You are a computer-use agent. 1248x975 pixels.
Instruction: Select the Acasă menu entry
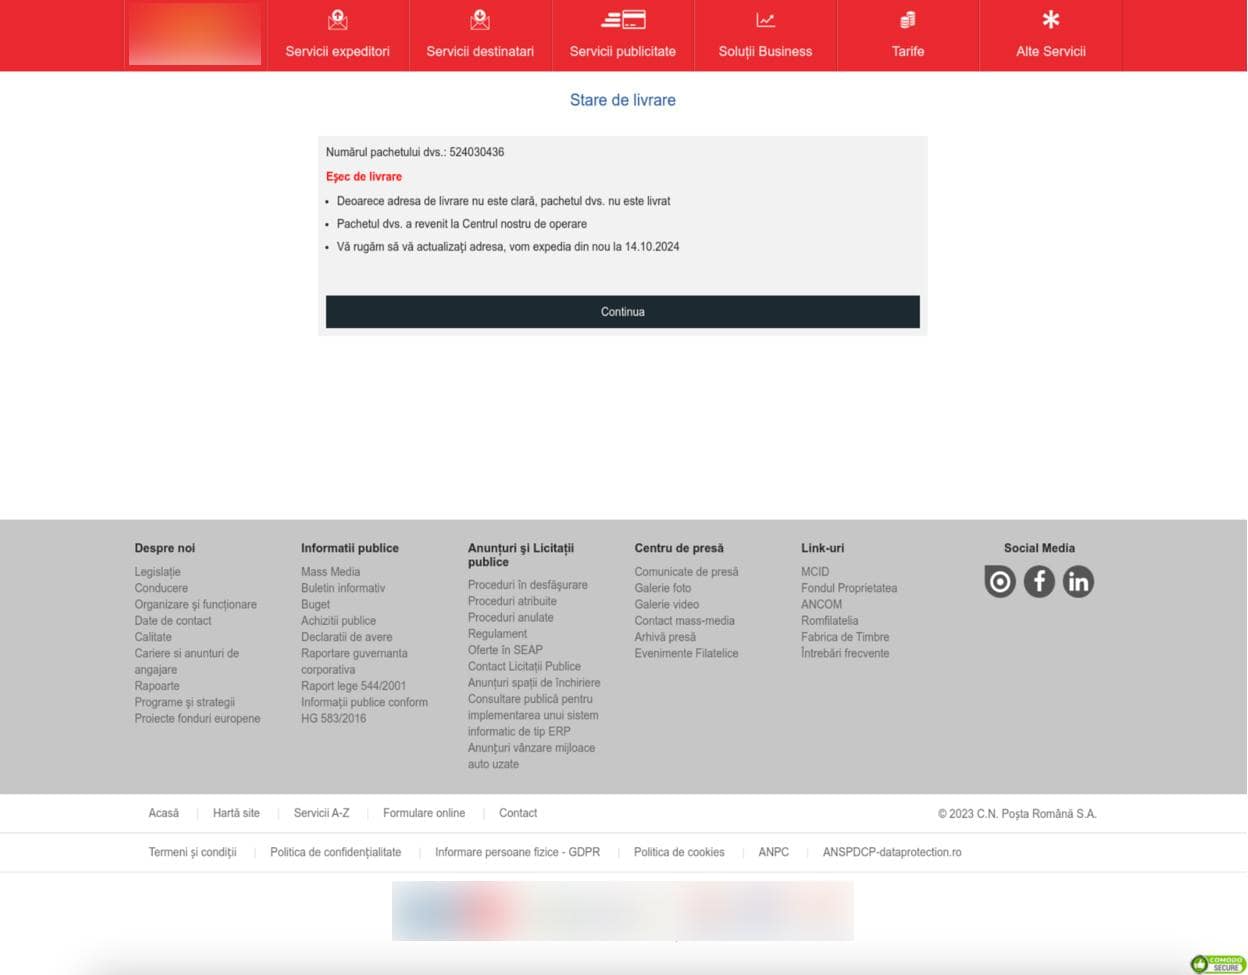click(x=163, y=813)
